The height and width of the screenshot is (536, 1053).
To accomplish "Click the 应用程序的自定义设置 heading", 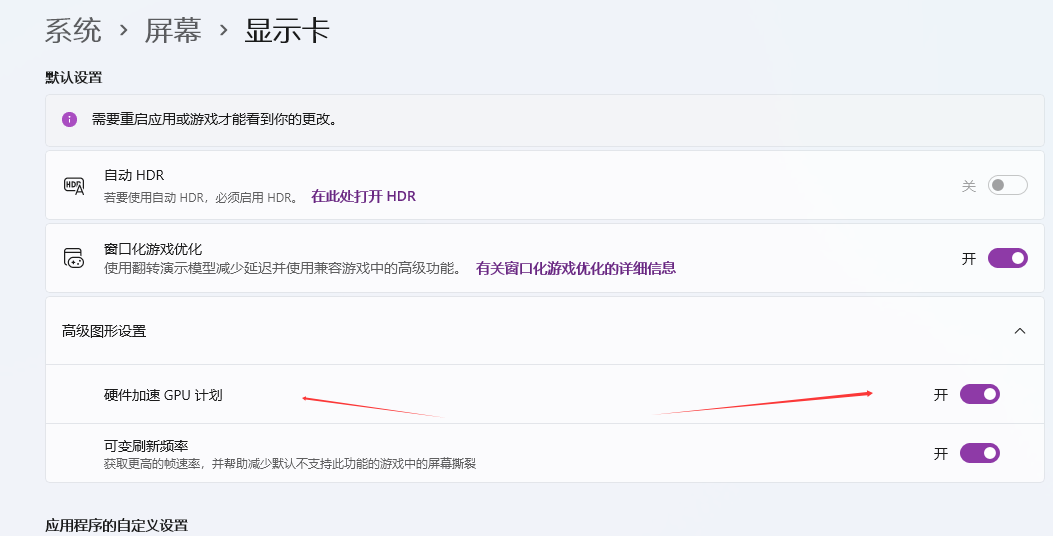I will (x=116, y=525).
